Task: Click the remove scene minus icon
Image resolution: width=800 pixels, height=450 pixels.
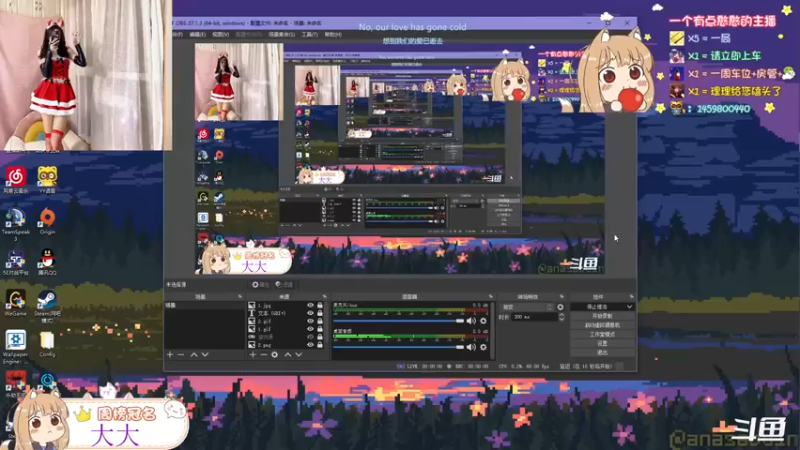Action: click(x=181, y=355)
